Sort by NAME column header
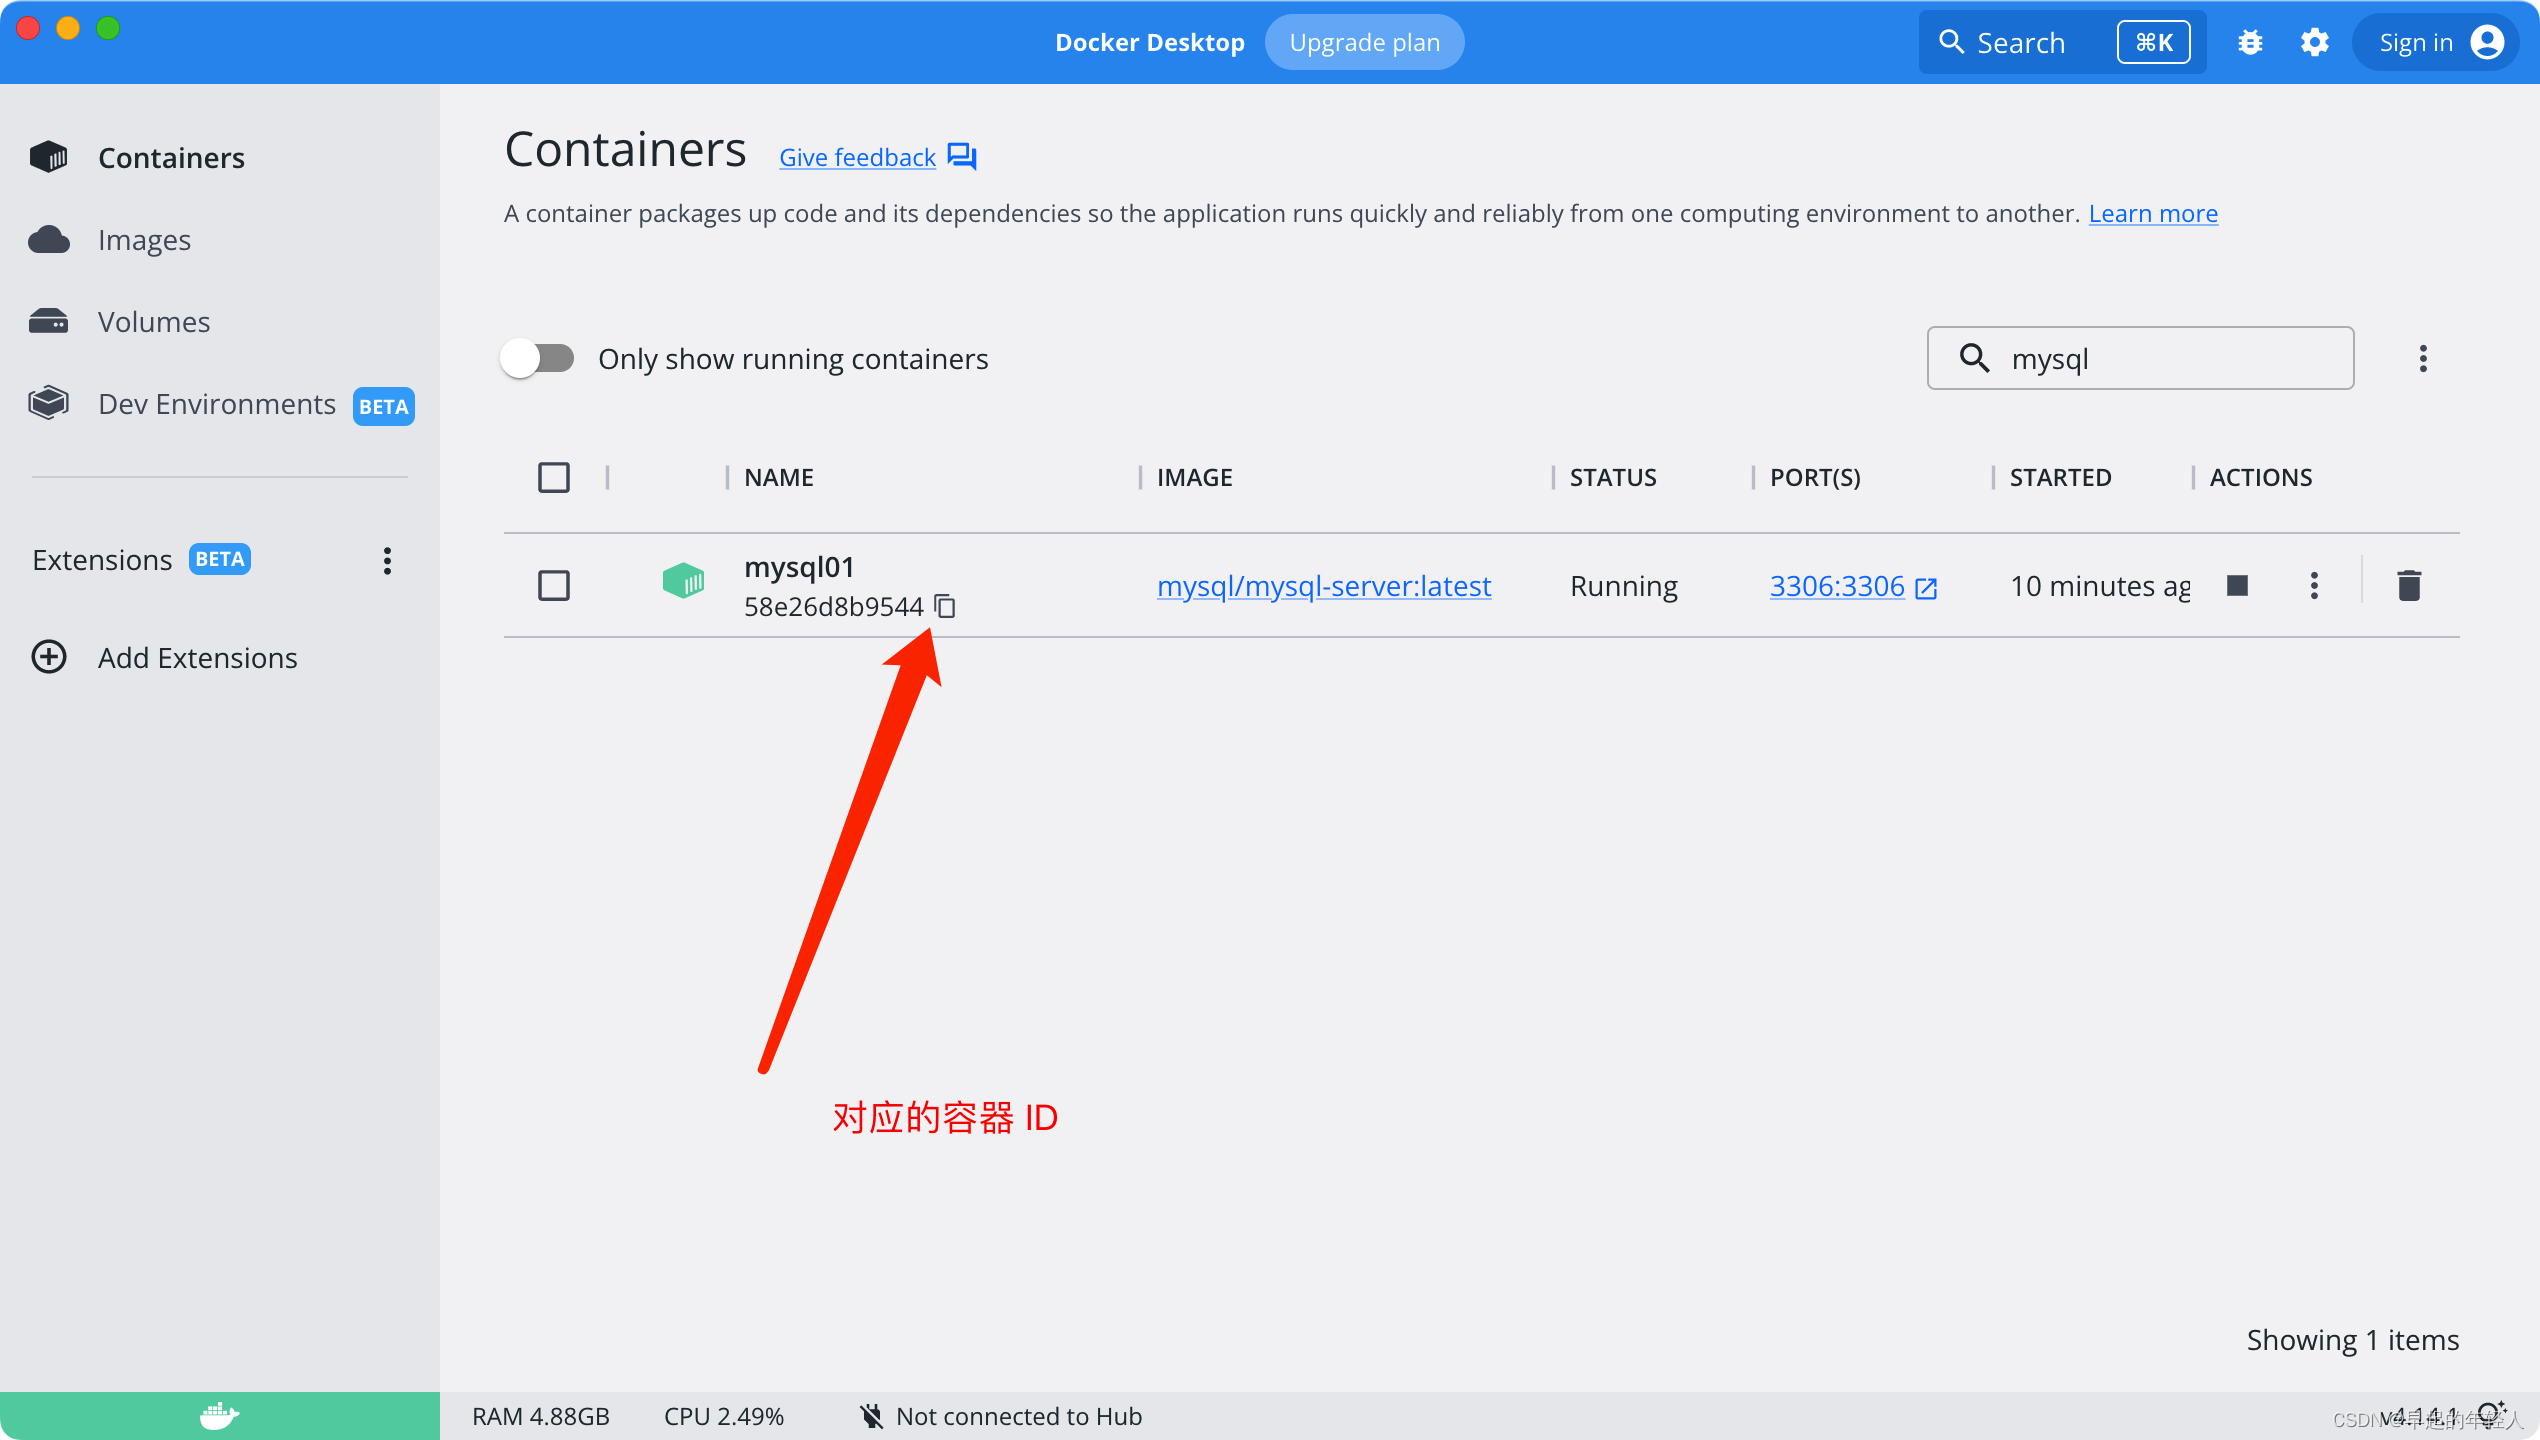This screenshot has height=1440, width=2540. (x=778, y=477)
